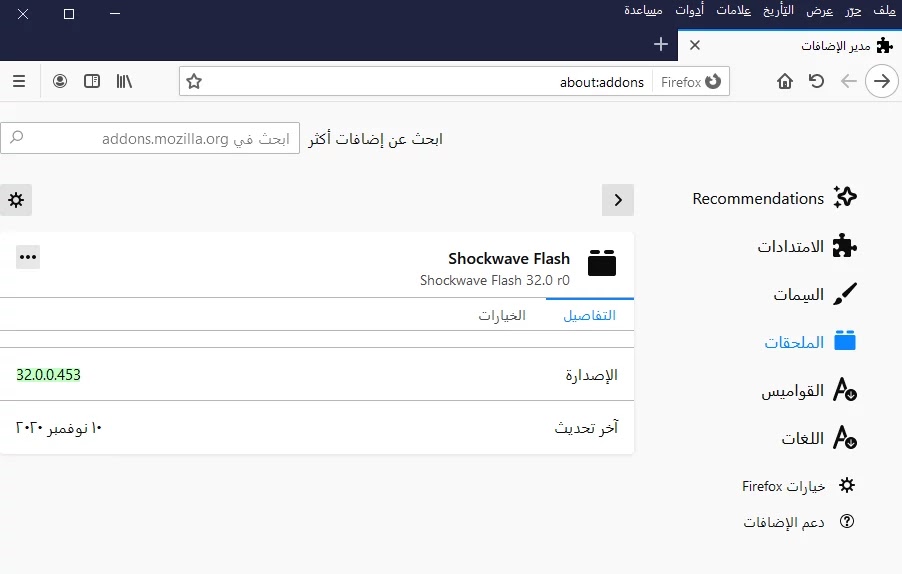
Task: Click the Shockwave Flash plugin icon
Action: point(602,263)
